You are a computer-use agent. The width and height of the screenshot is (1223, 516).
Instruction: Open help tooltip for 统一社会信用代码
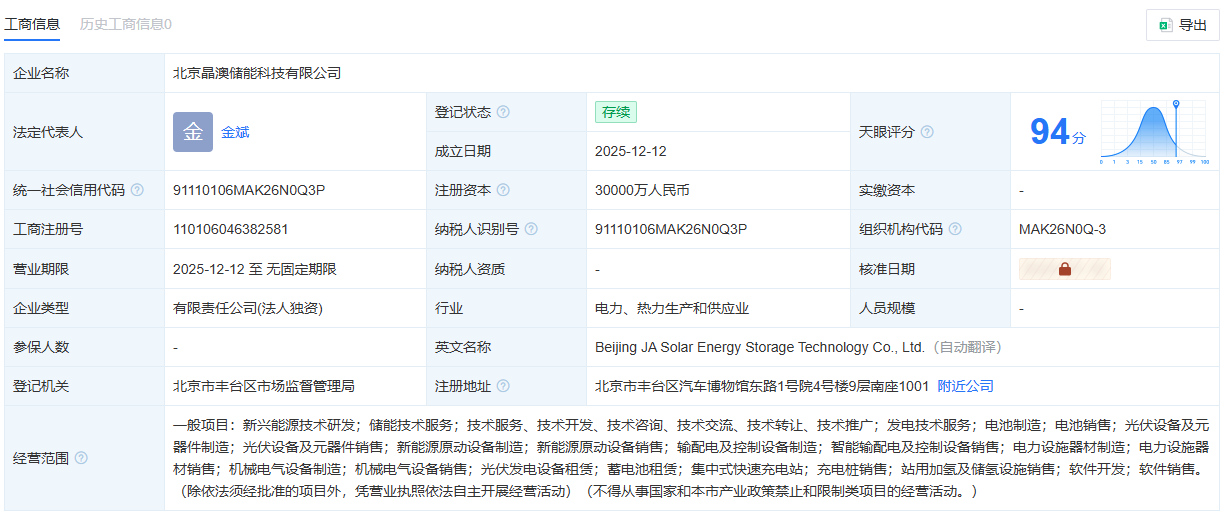click(x=137, y=190)
